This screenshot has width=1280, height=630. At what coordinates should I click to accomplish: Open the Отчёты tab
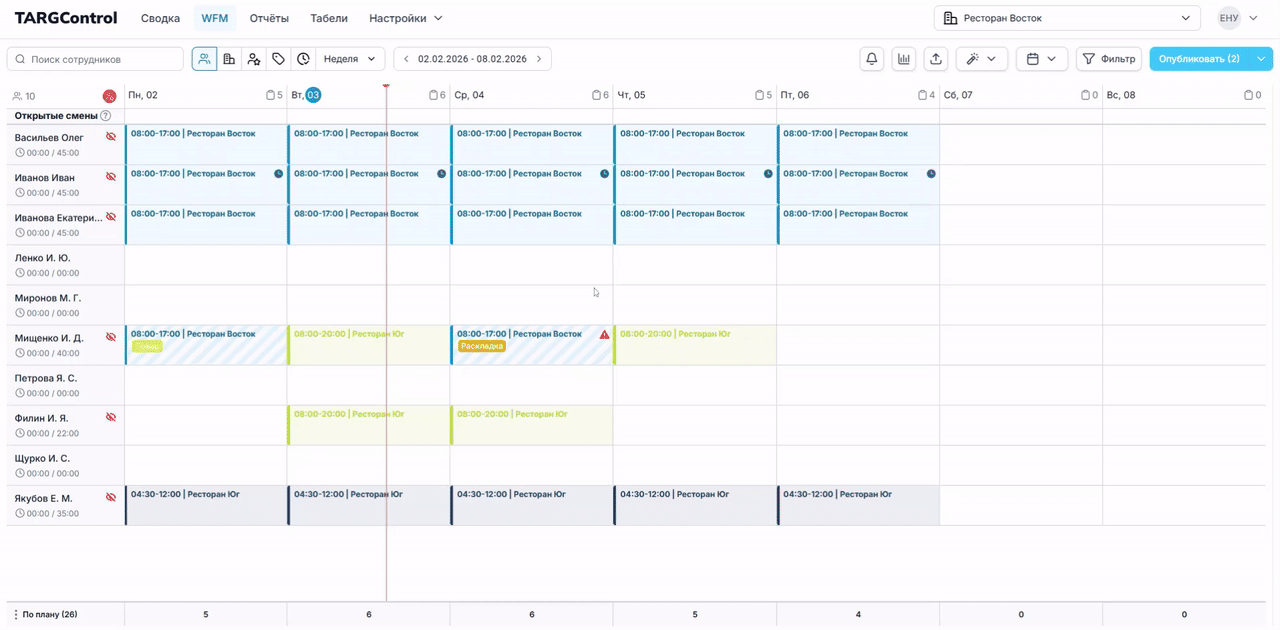pyautogui.click(x=269, y=18)
